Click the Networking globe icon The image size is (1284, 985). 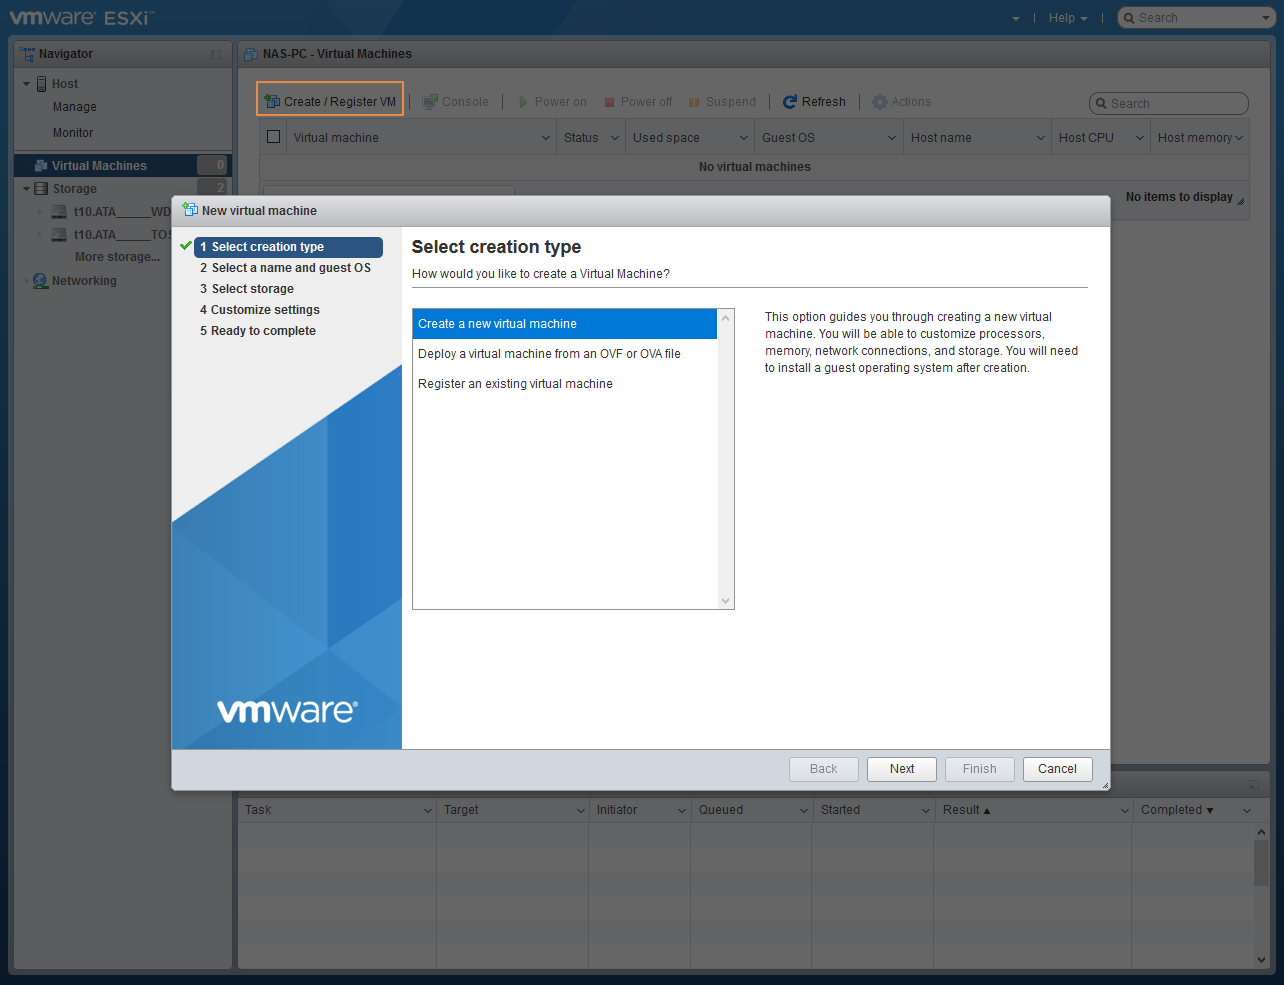40,281
